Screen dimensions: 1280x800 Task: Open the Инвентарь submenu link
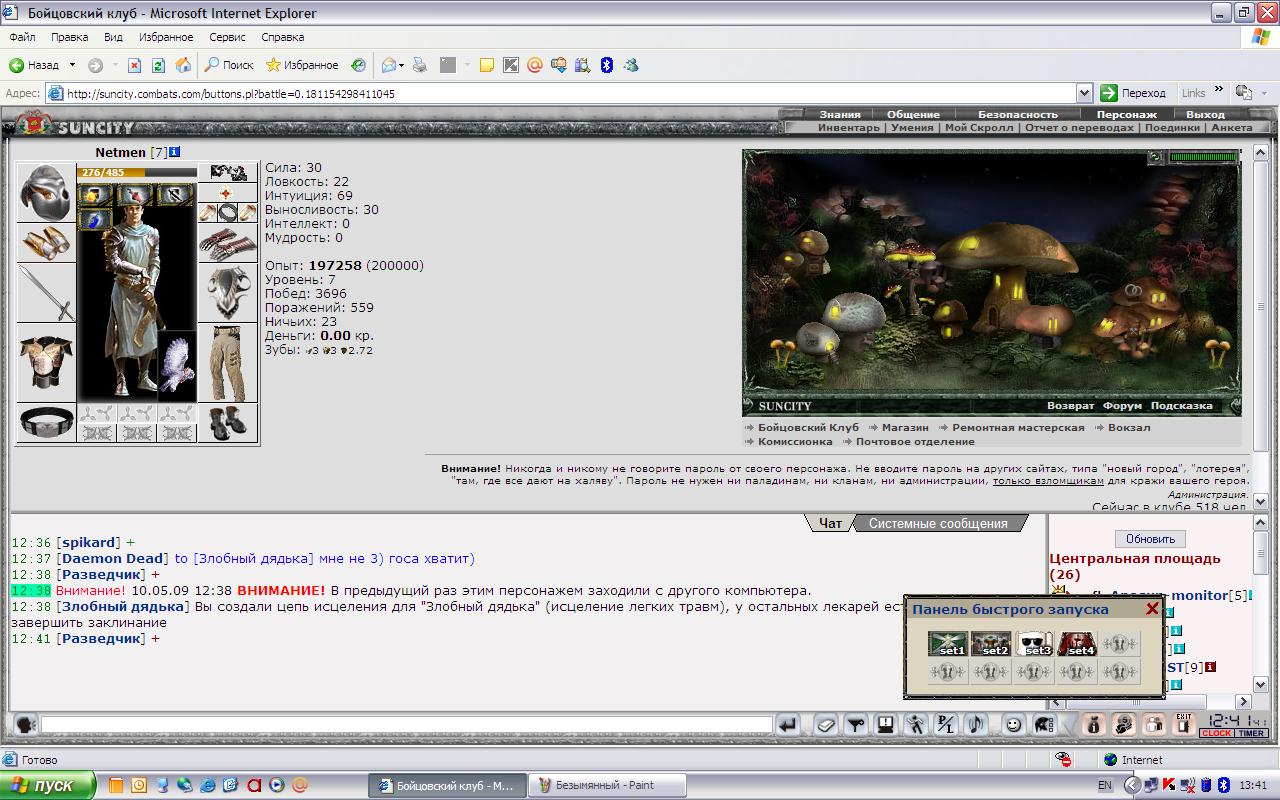pyautogui.click(x=849, y=128)
